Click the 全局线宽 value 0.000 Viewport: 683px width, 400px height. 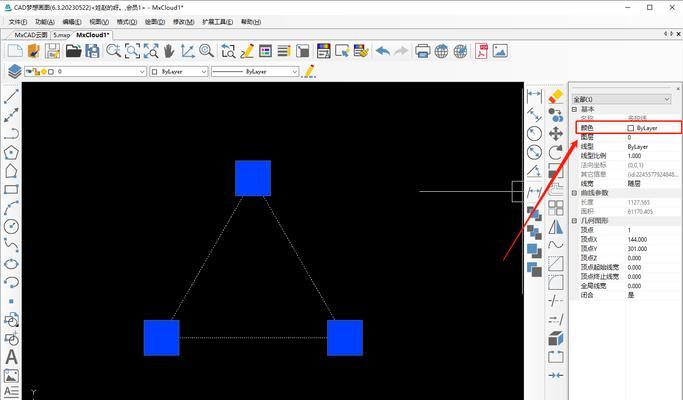coord(634,286)
